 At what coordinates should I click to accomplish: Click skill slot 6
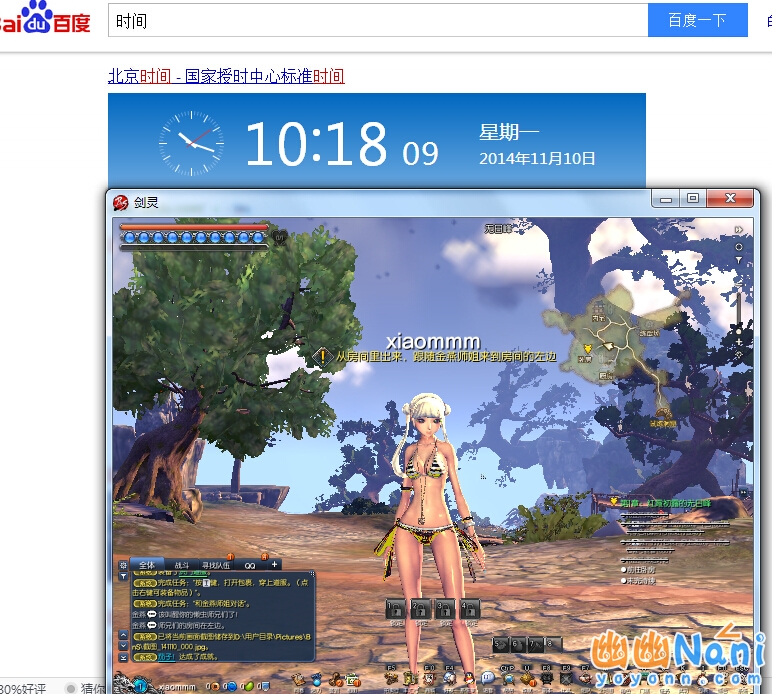coord(518,645)
